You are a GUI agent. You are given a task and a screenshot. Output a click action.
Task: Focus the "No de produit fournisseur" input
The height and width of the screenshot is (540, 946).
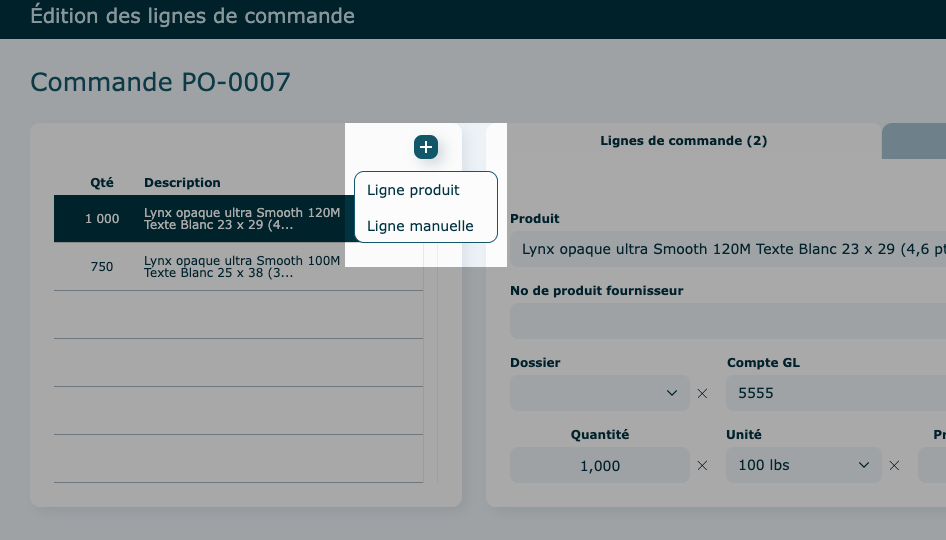point(728,321)
